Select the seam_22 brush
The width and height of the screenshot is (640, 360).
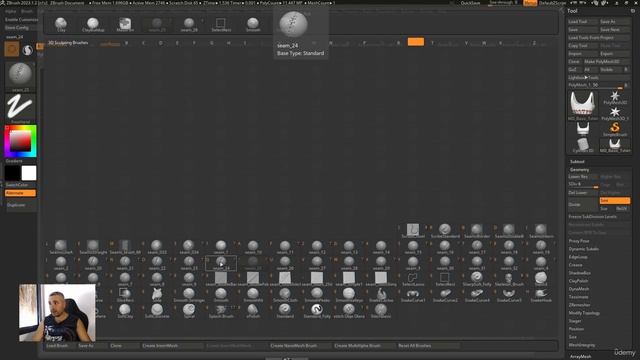[157, 263]
